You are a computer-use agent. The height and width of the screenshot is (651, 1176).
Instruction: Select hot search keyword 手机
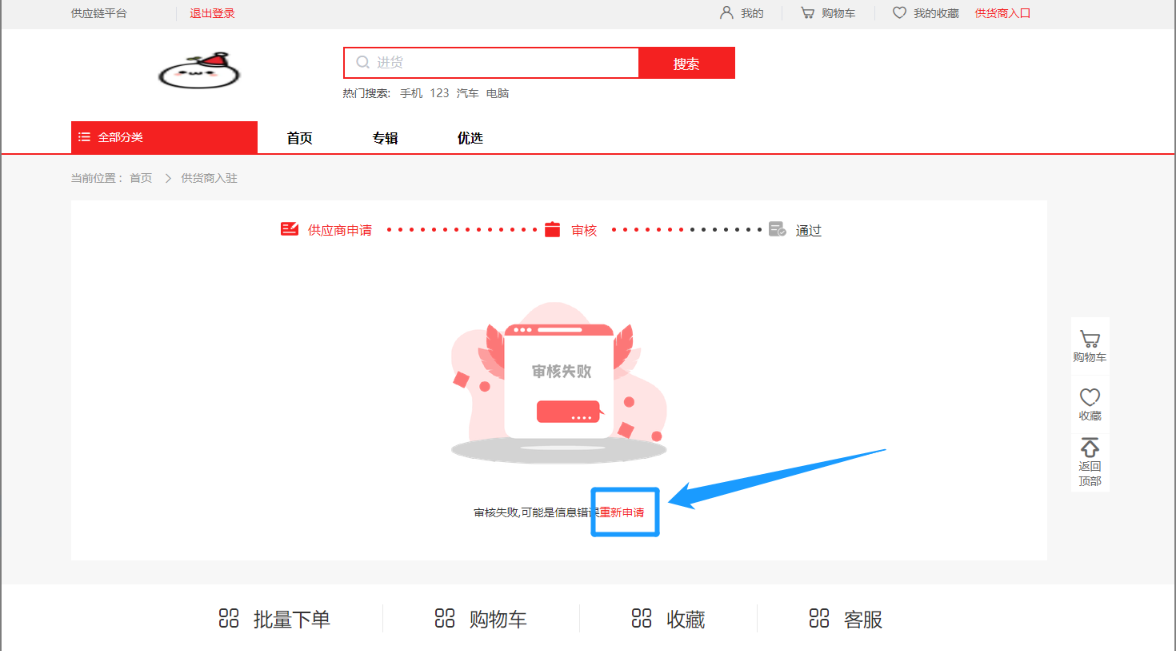pyautogui.click(x=411, y=93)
